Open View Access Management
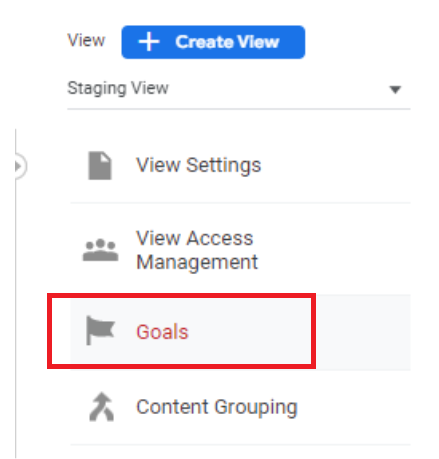 click(x=240, y=250)
